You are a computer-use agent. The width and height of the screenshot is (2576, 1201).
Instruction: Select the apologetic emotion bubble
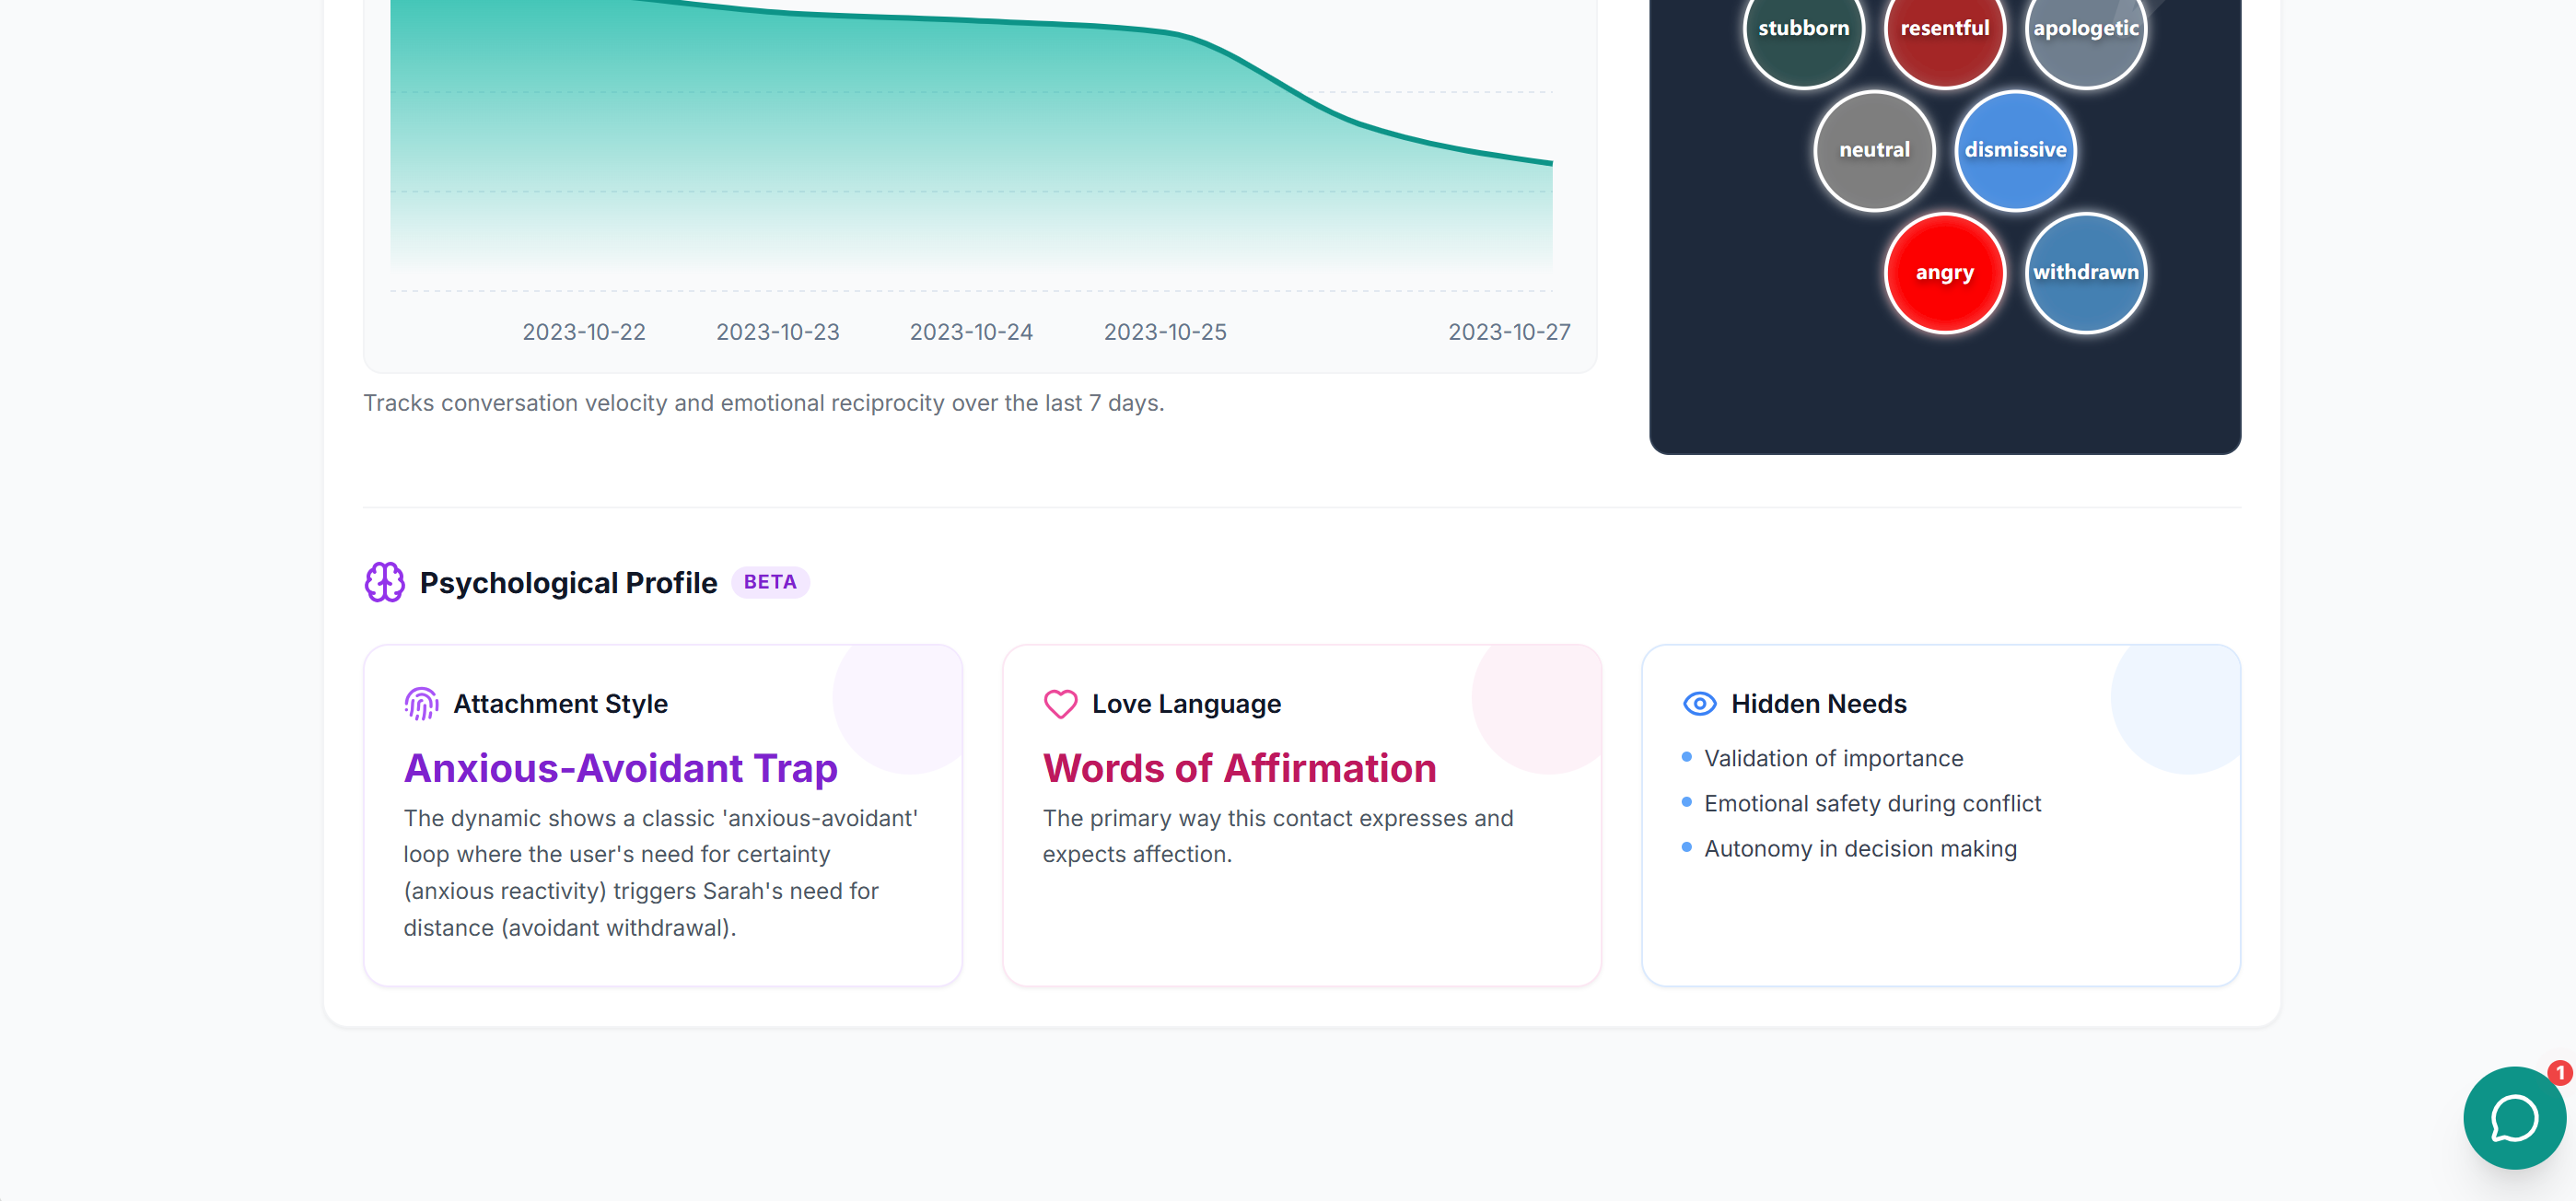[x=2085, y=30]
